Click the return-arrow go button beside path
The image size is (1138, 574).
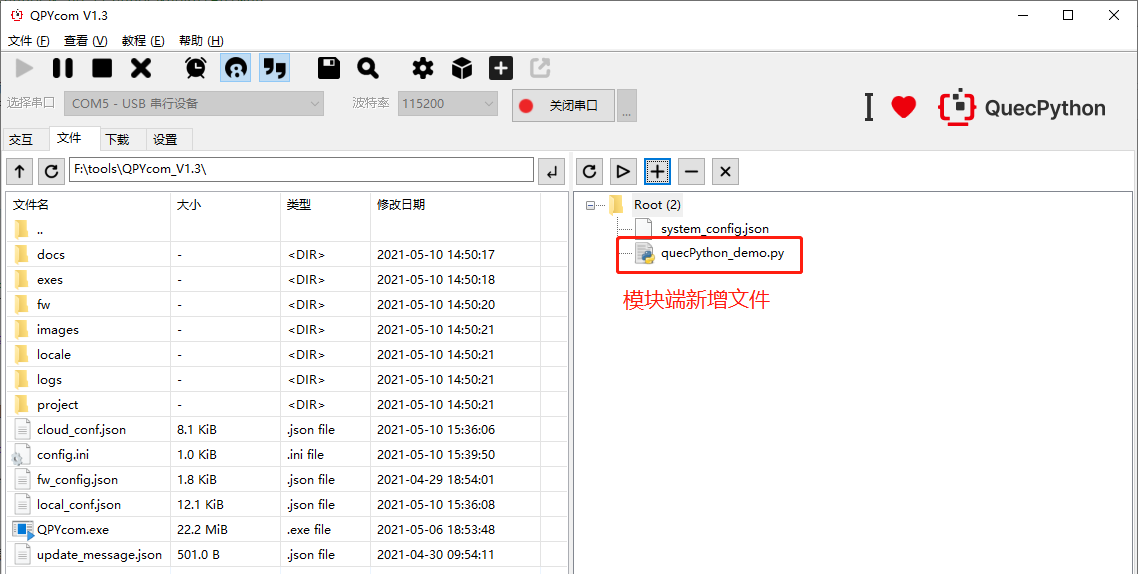pos(552,171)
